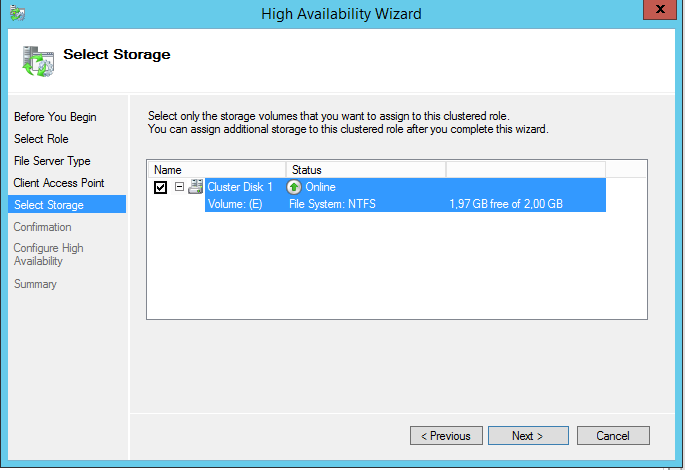This screenshot has width=685, height=470.
Task: Click the wizard icon in title bar
Action: click(x=19, y=13)
